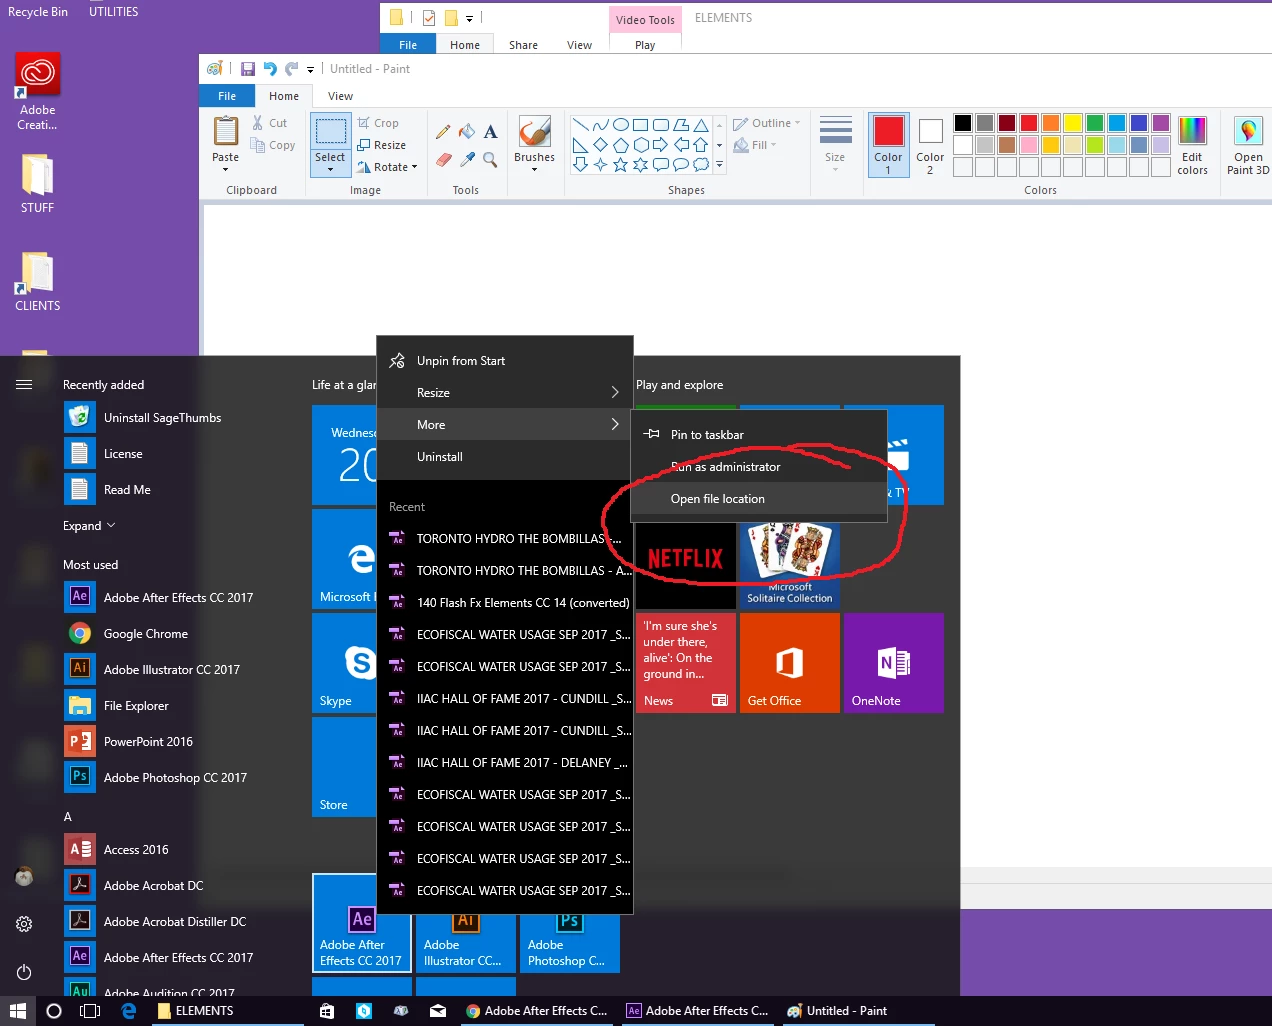The height and width of the screenshot is (1026, 1272).
Task: Switch to the View tab in Paint
Action: point(340,96)
